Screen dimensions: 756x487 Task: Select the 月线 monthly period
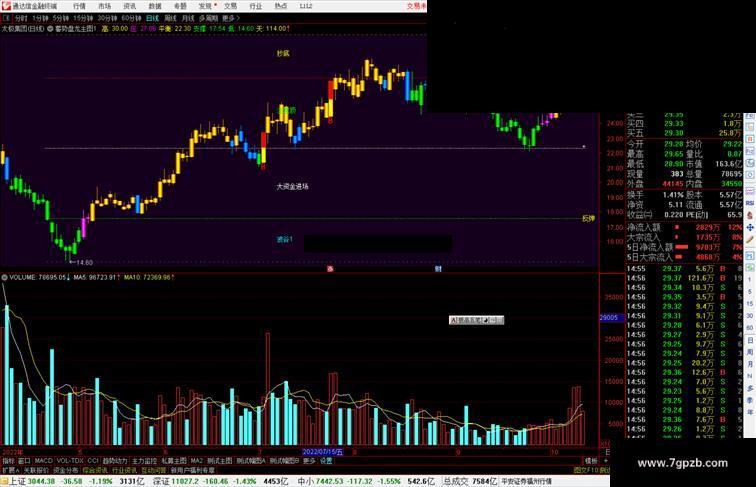click(188, 18)
